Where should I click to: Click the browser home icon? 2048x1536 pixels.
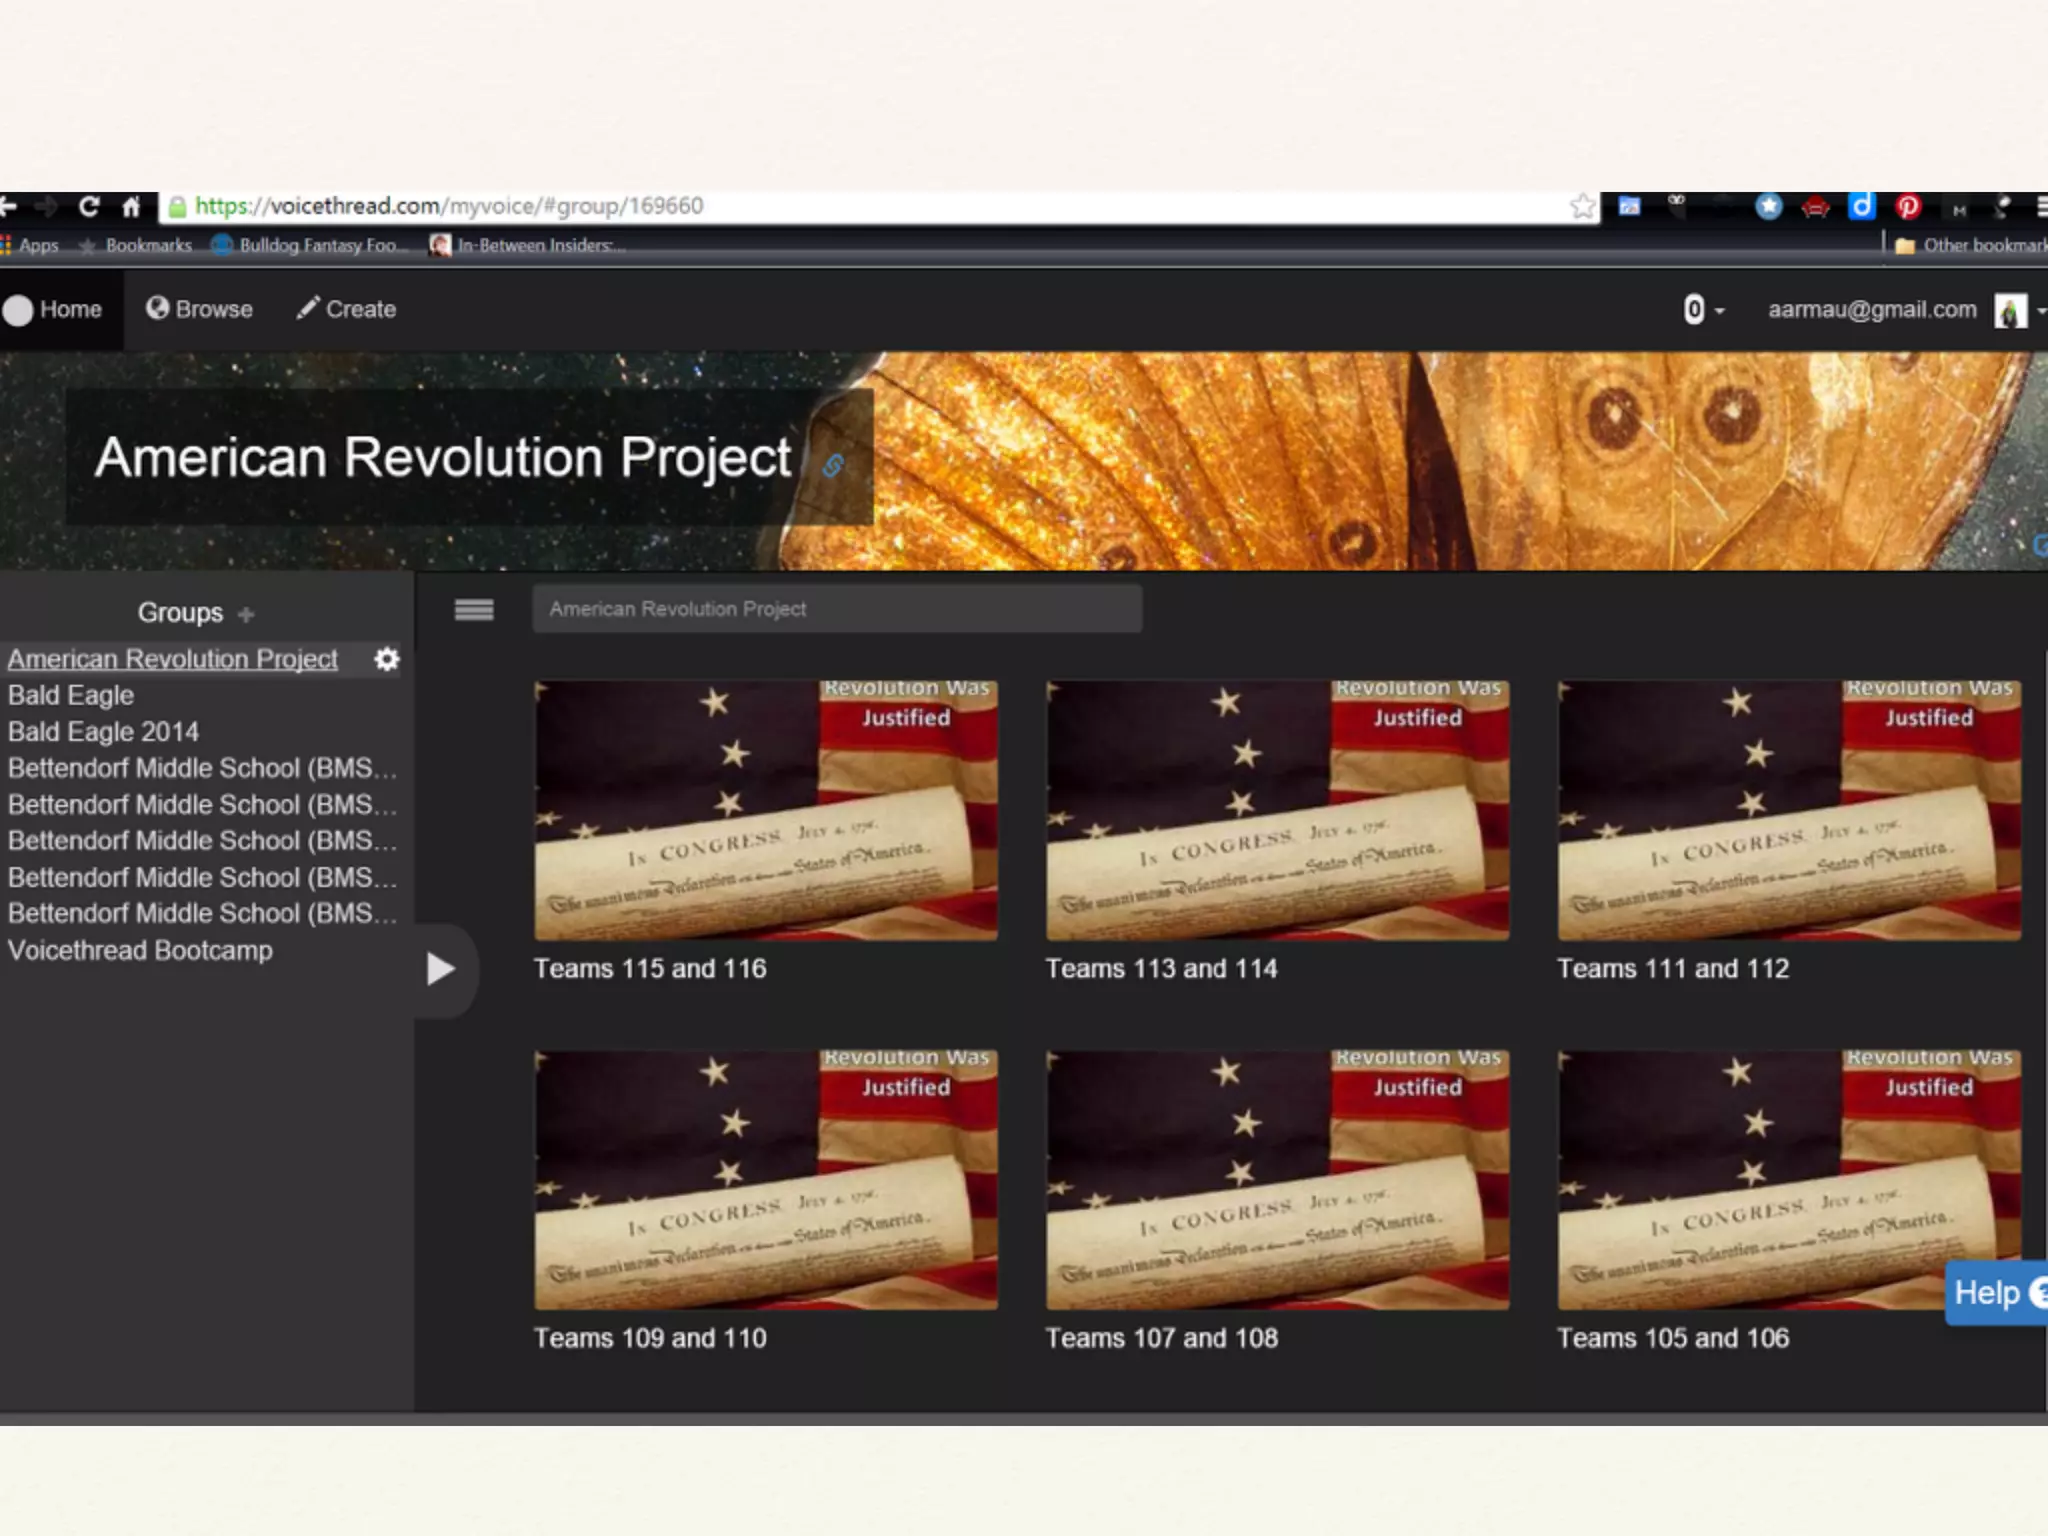(131, 207)
